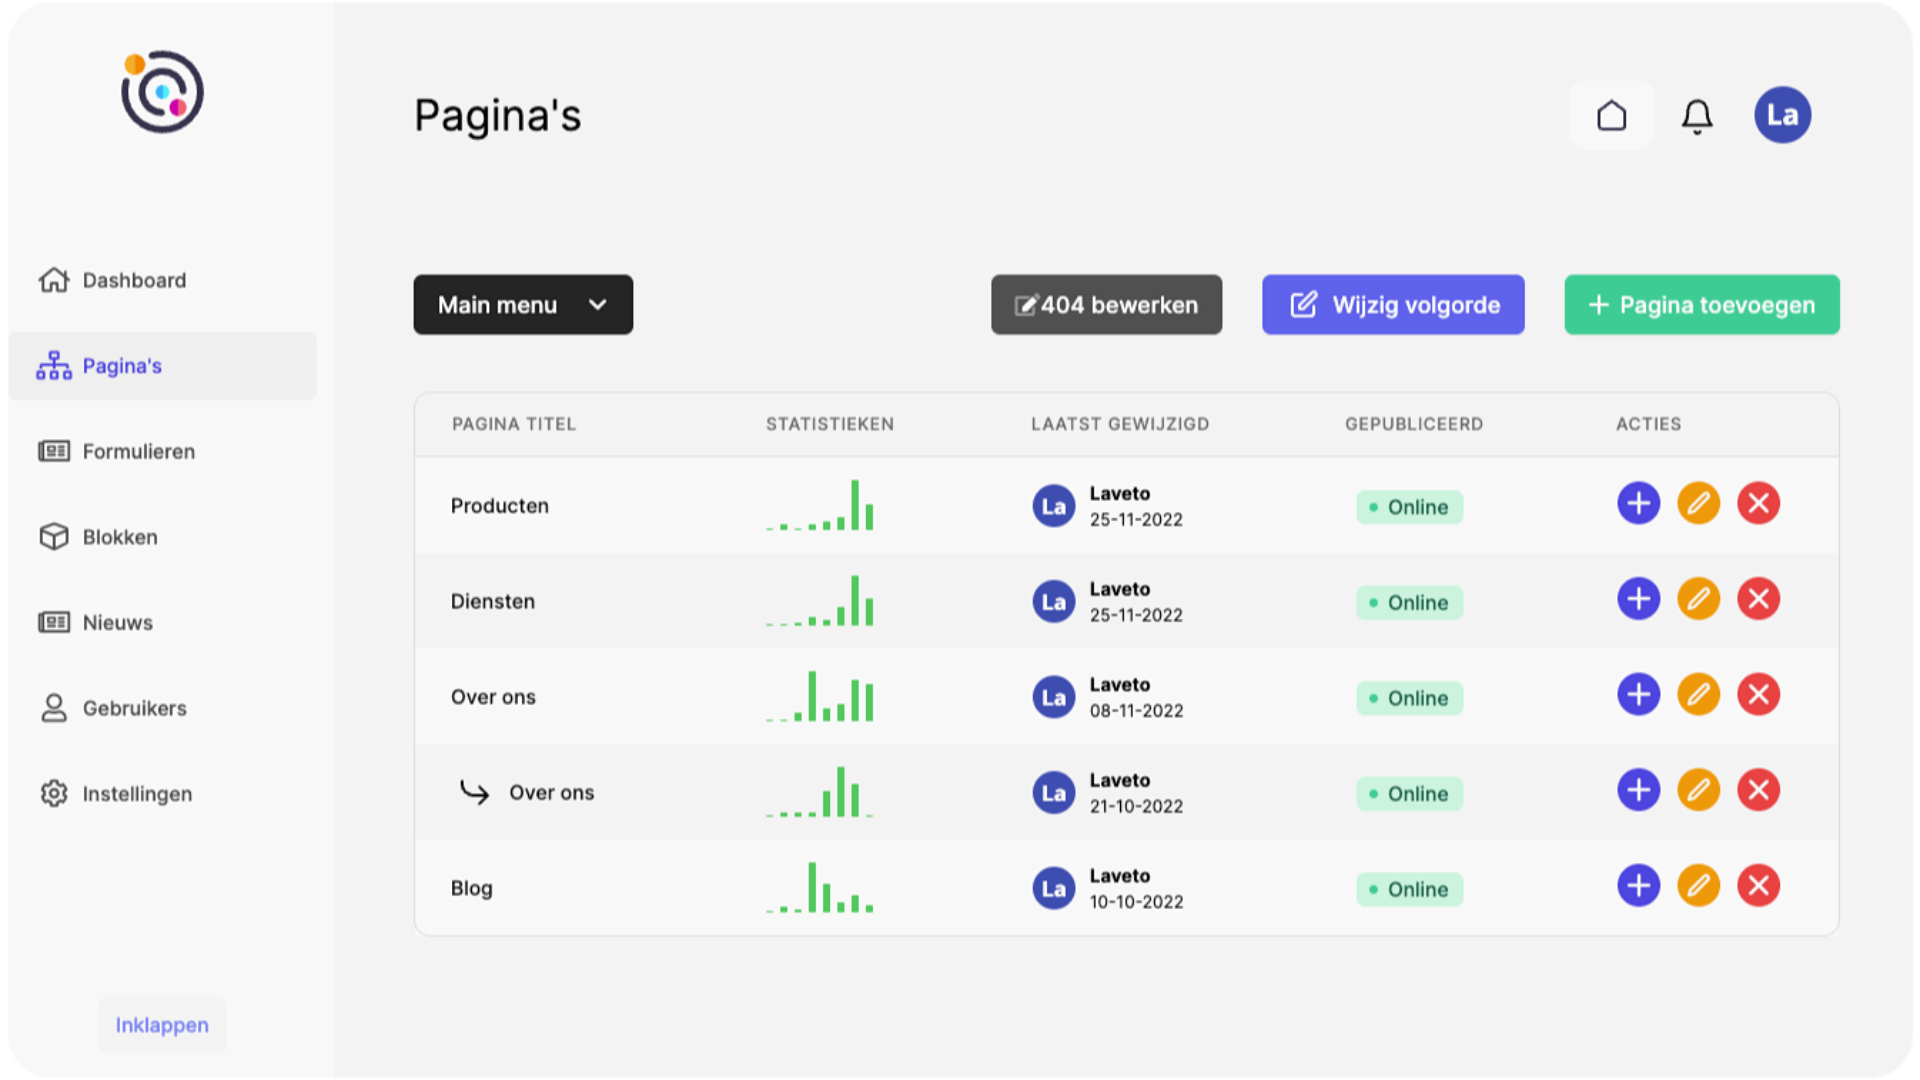This screenshot has width=1920, height=1080.
Task: Open notifications via the bell icon
Action: point(1697,116)
